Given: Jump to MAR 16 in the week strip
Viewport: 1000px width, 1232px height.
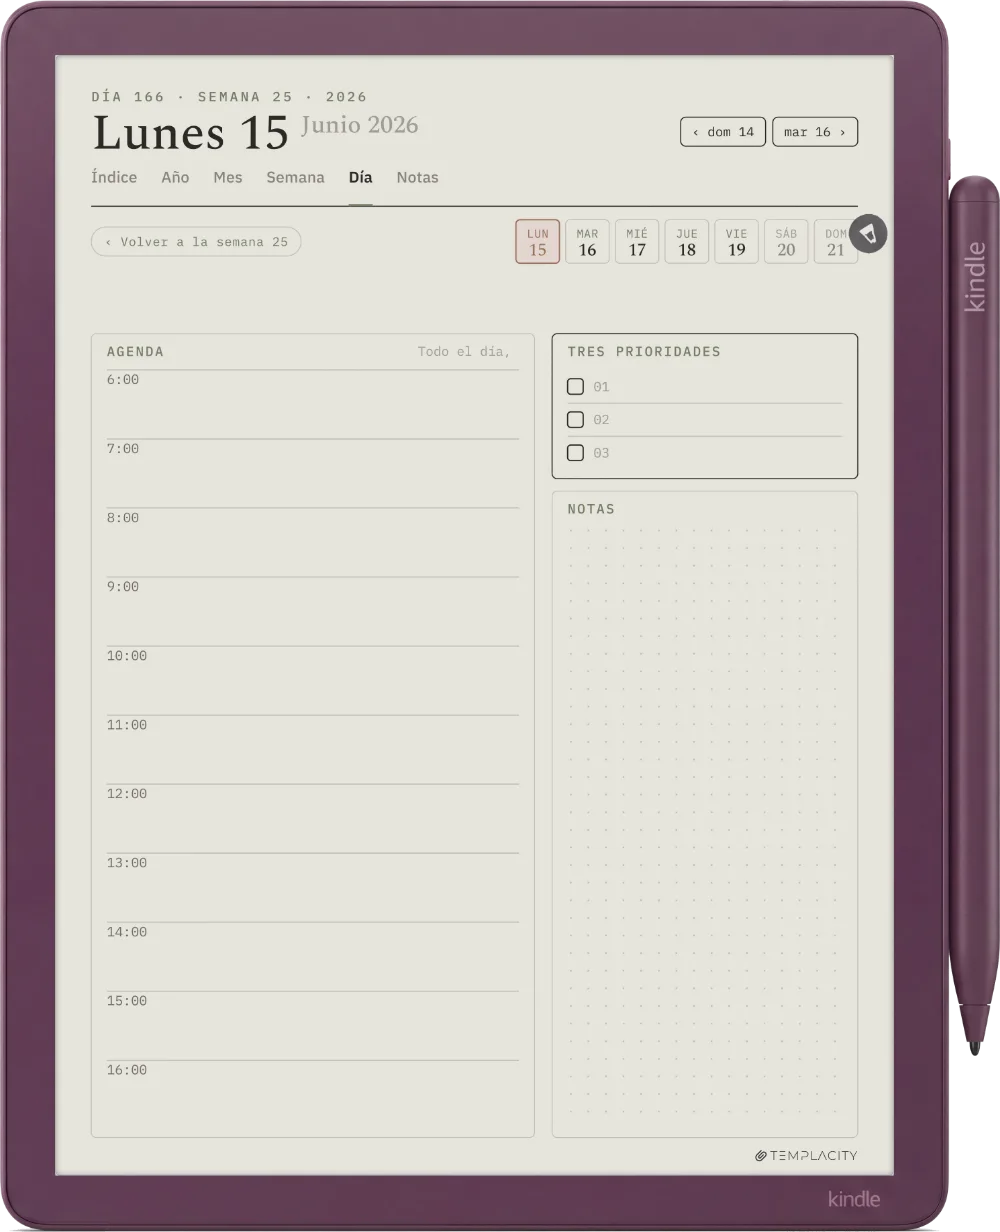Looking at the screenshot, I should (587, 242).
